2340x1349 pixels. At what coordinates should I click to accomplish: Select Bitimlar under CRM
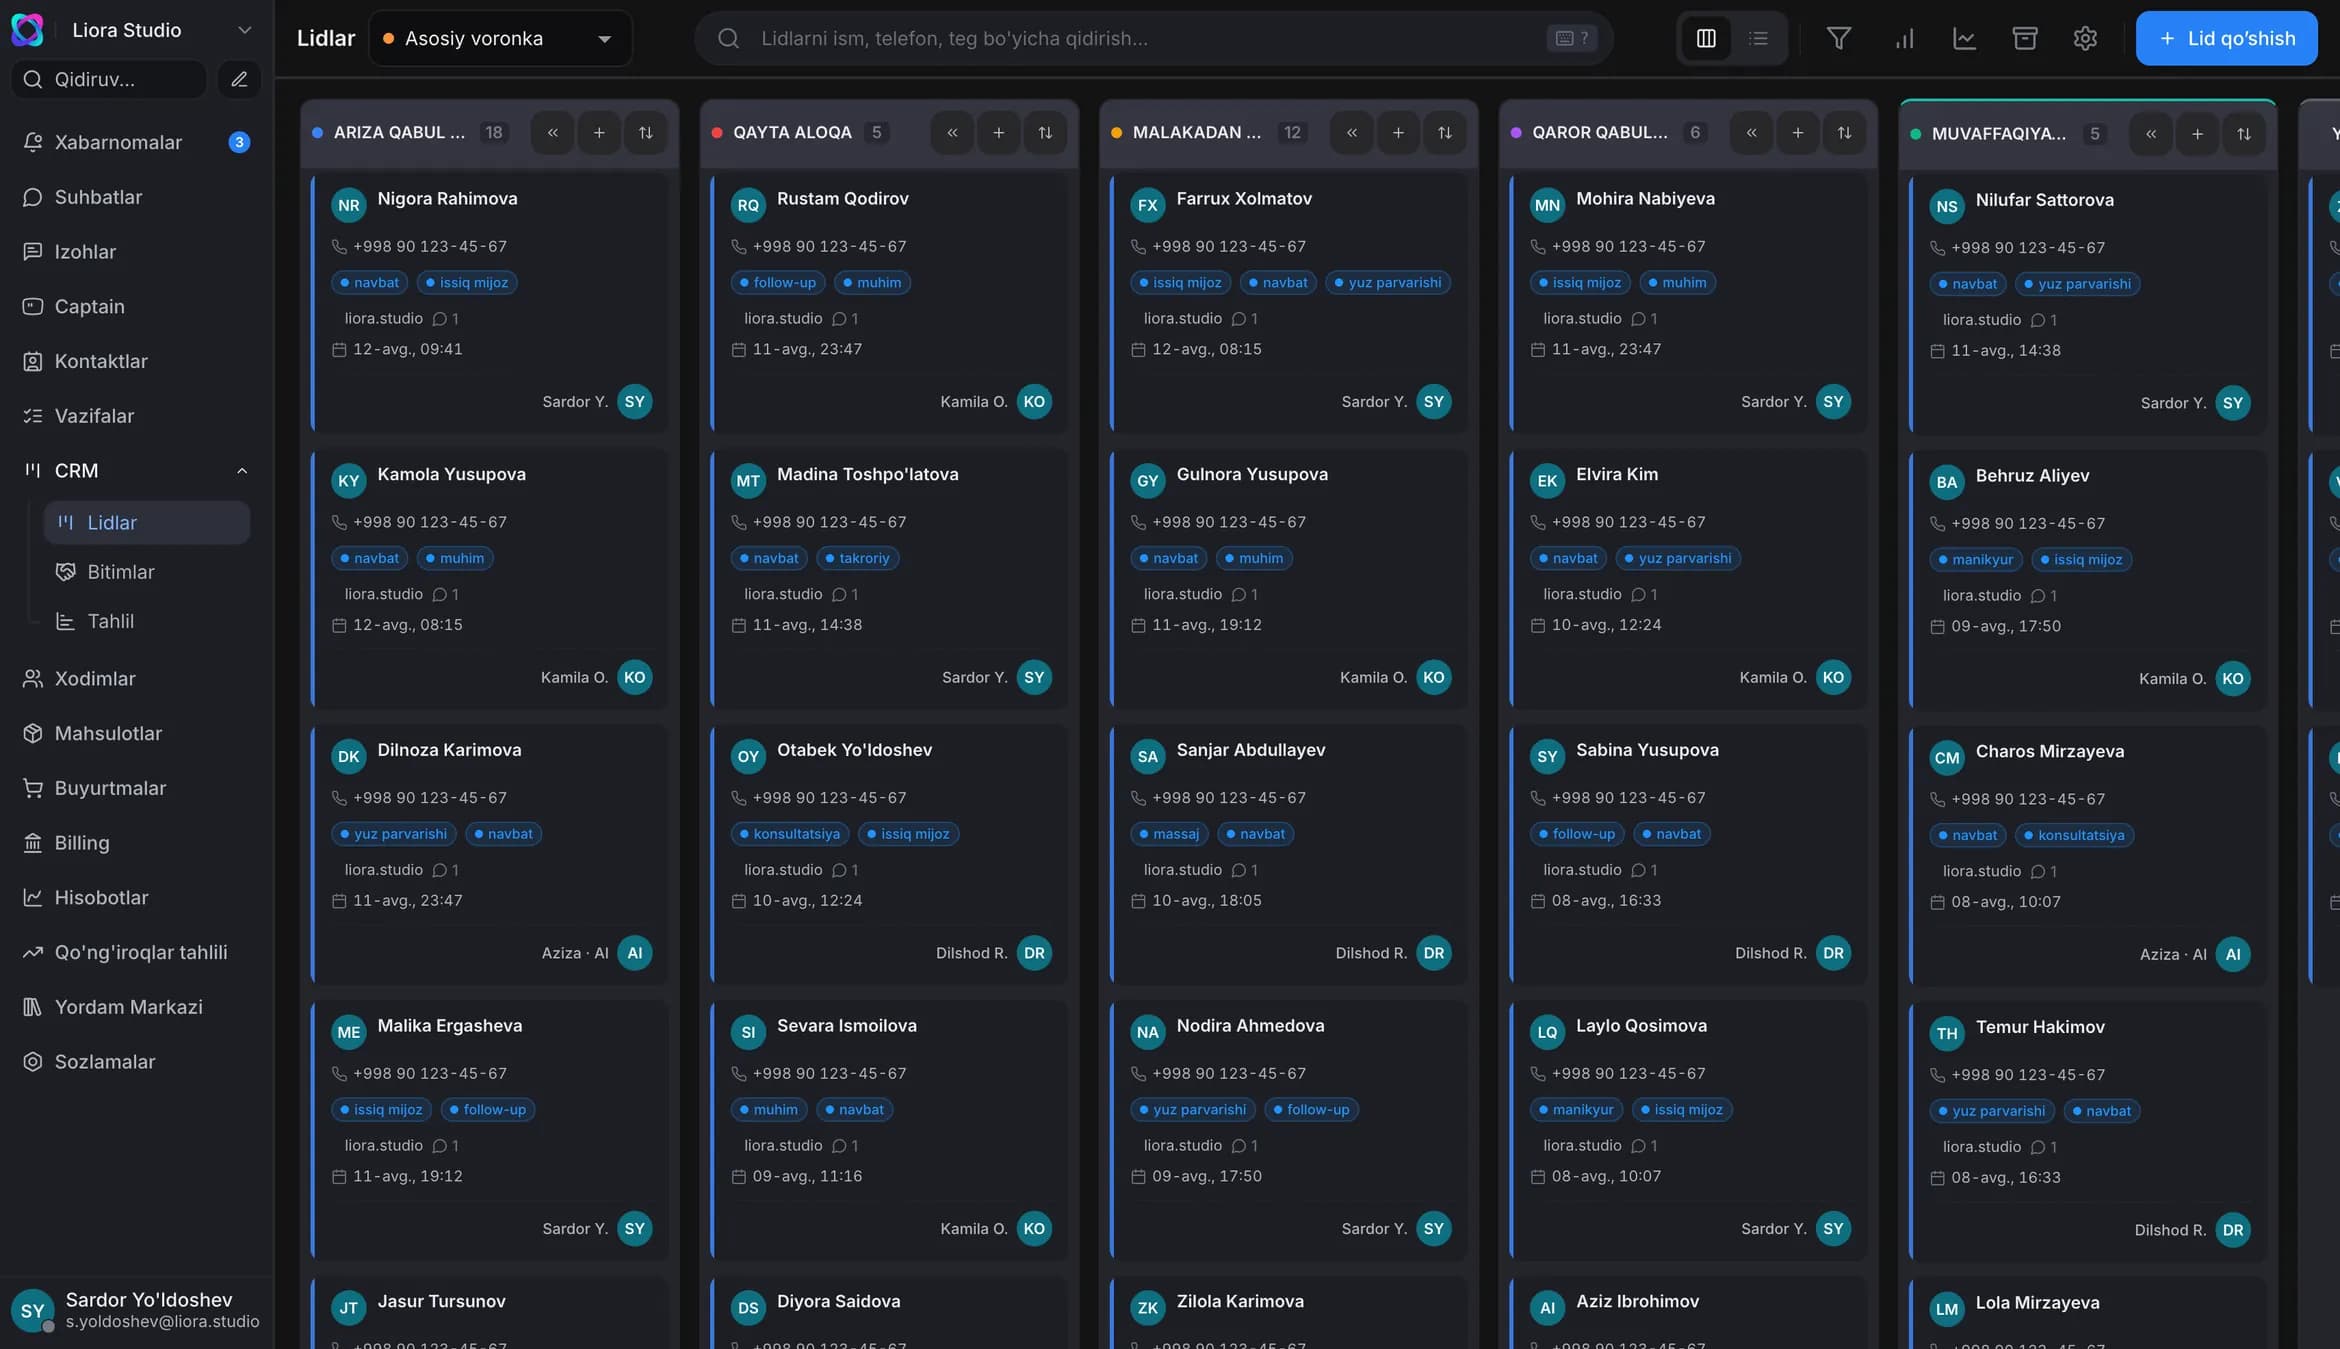pos(147,572)
